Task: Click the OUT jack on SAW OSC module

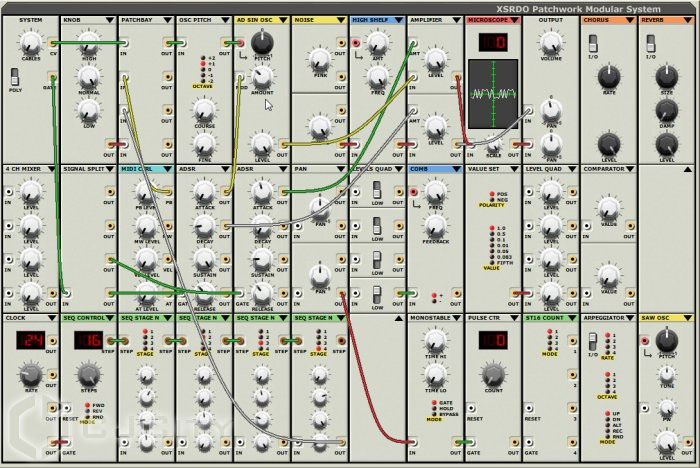Action: click(x=688, y=442)
